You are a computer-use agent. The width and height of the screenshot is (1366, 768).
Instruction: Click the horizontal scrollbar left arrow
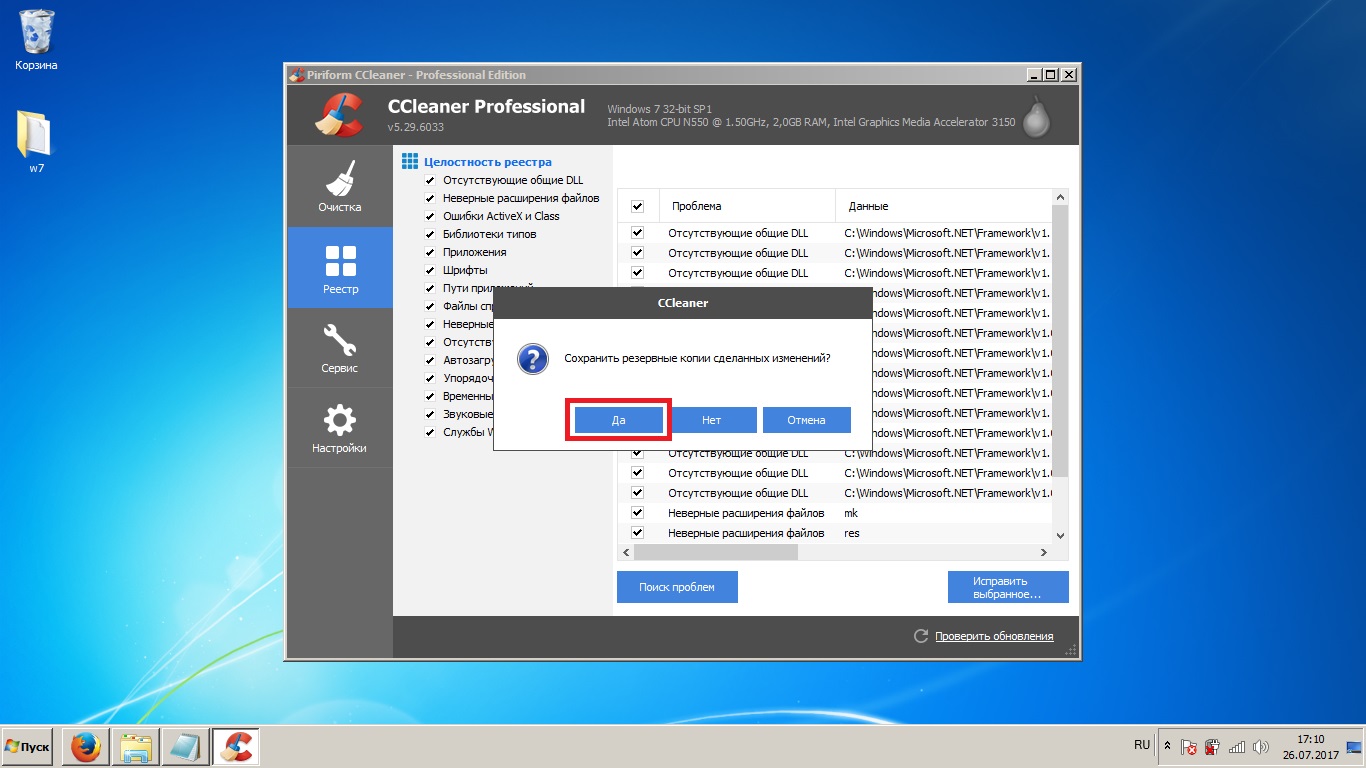point(626,552)
